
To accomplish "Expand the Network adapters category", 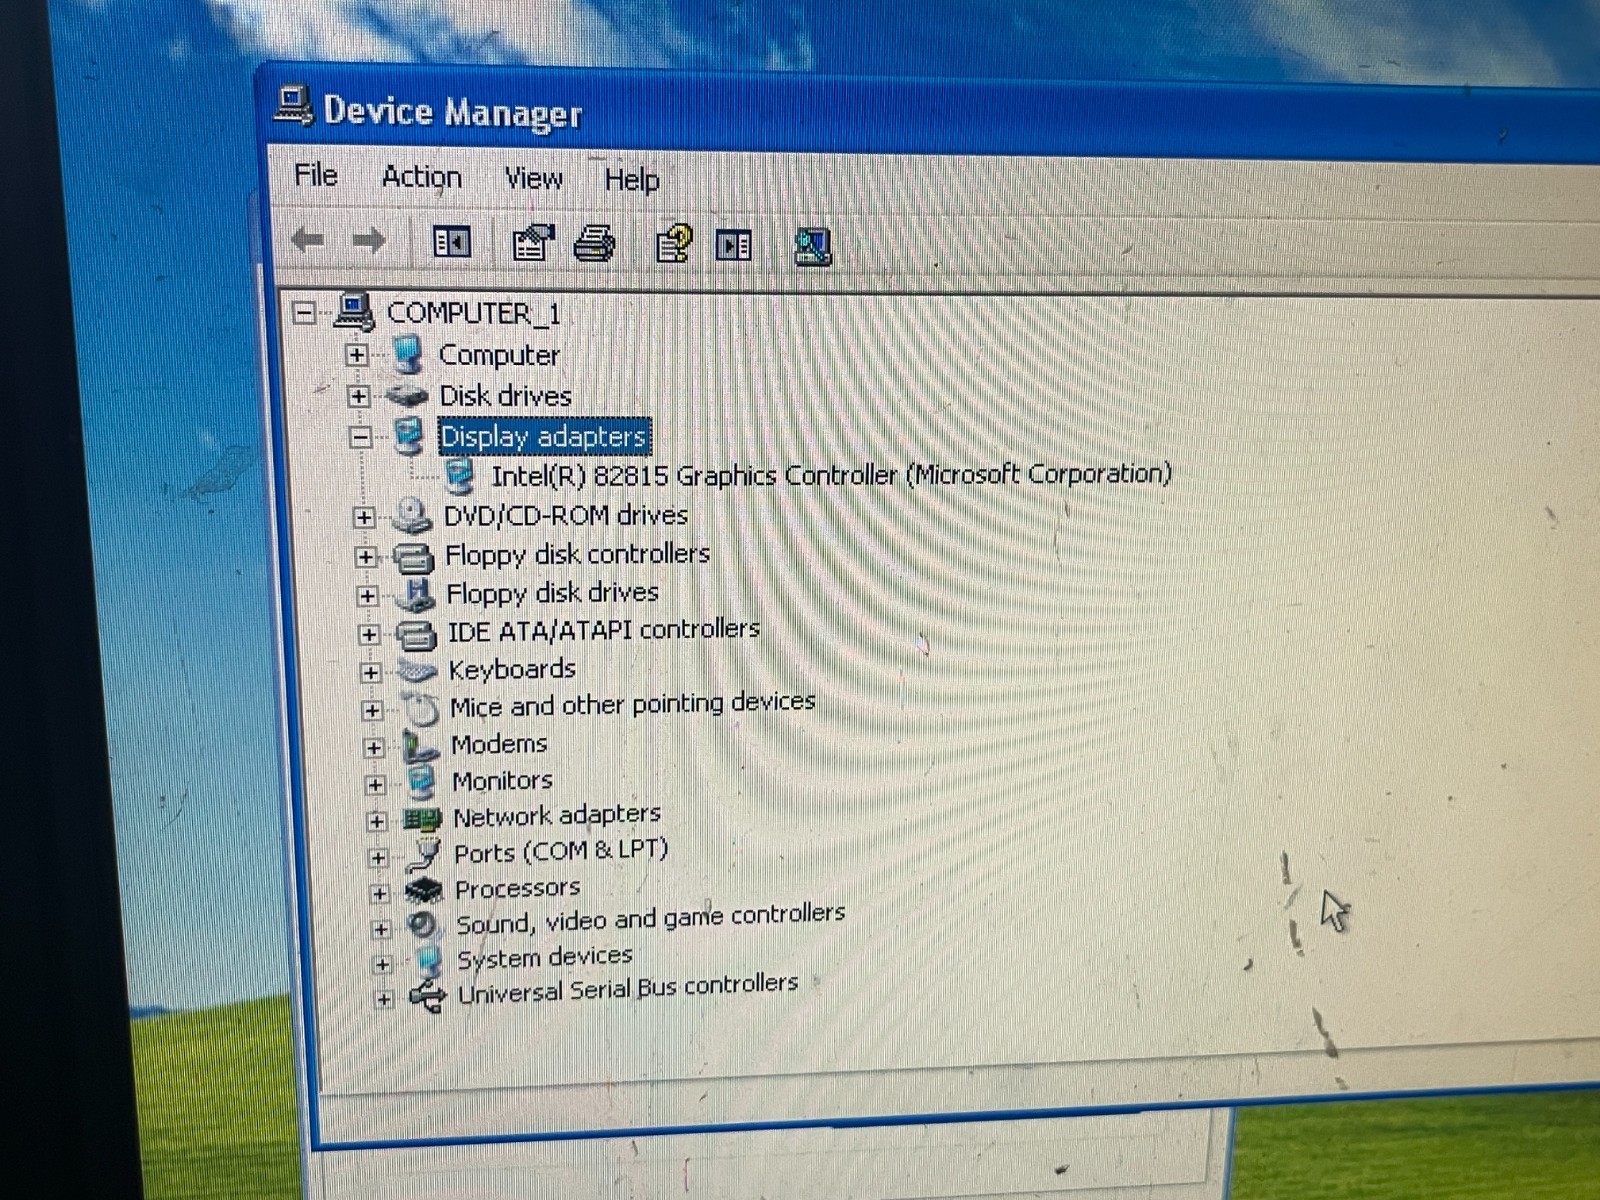I will (x=376, y=821).
